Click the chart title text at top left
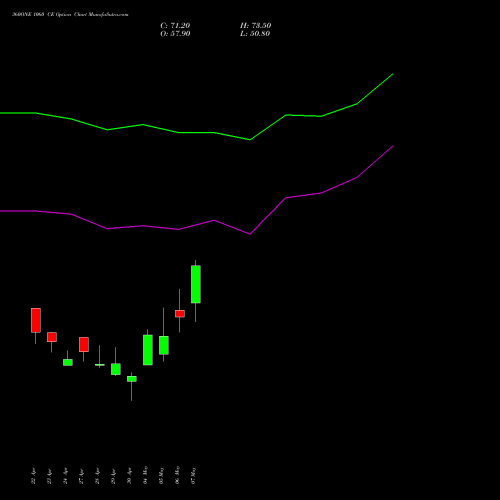Screen dimensions: 500x500 click(70, 15)
